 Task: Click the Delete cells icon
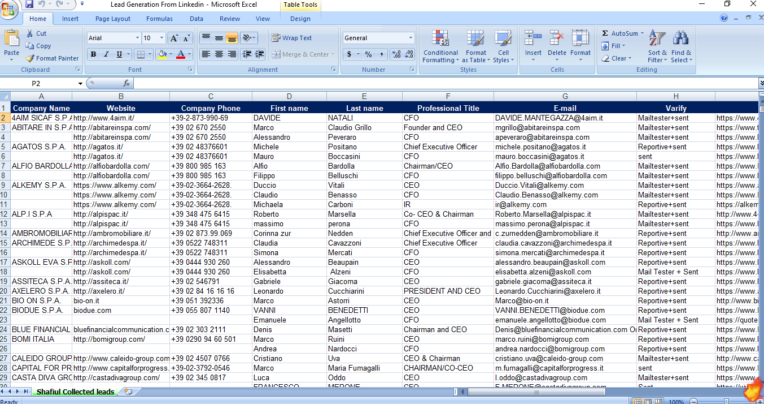[556, 38]
